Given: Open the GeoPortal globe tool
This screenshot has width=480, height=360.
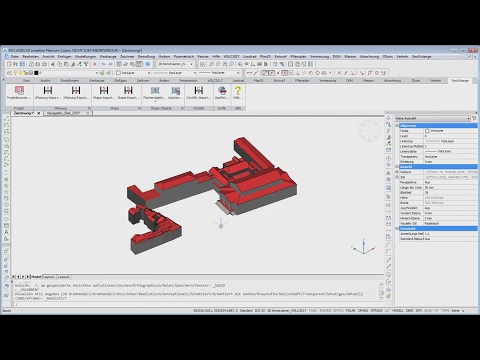Looking at the screenshot, I should 222,92.
